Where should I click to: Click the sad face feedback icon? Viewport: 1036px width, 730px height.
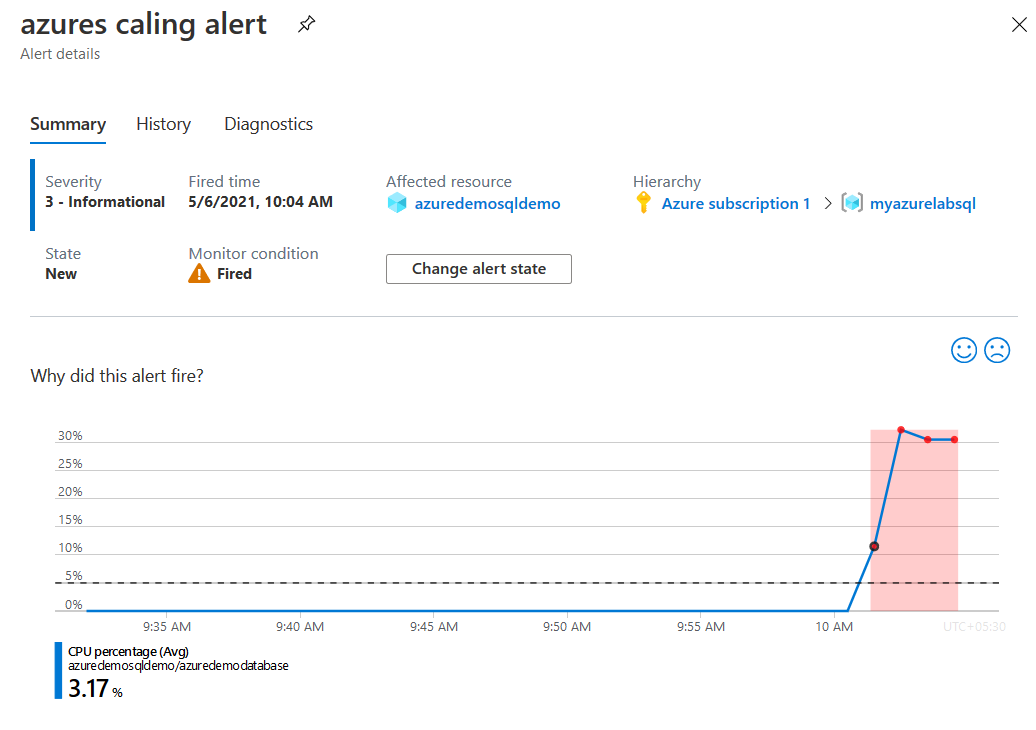coord(997,350)
